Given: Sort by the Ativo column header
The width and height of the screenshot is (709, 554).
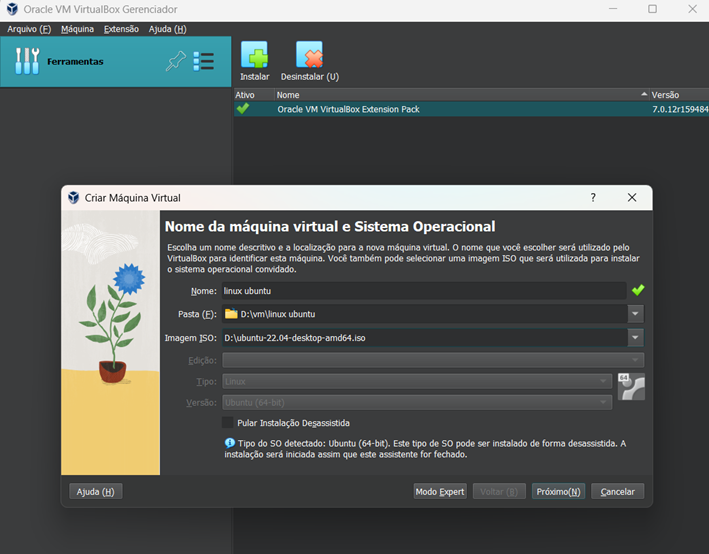Looking at the screenshot, I should [x=254, y=95].
